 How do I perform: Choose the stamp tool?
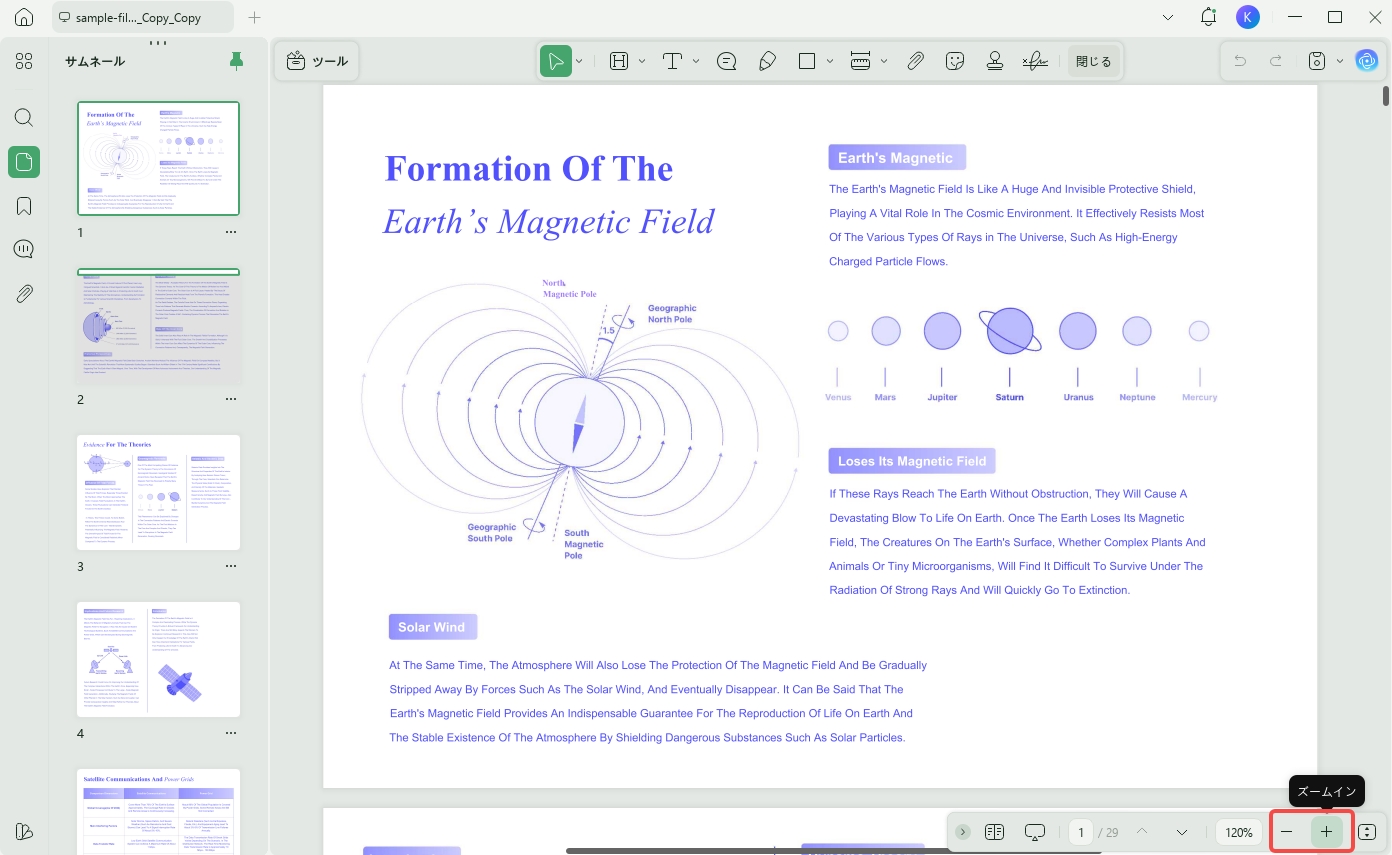coord(995,61)
